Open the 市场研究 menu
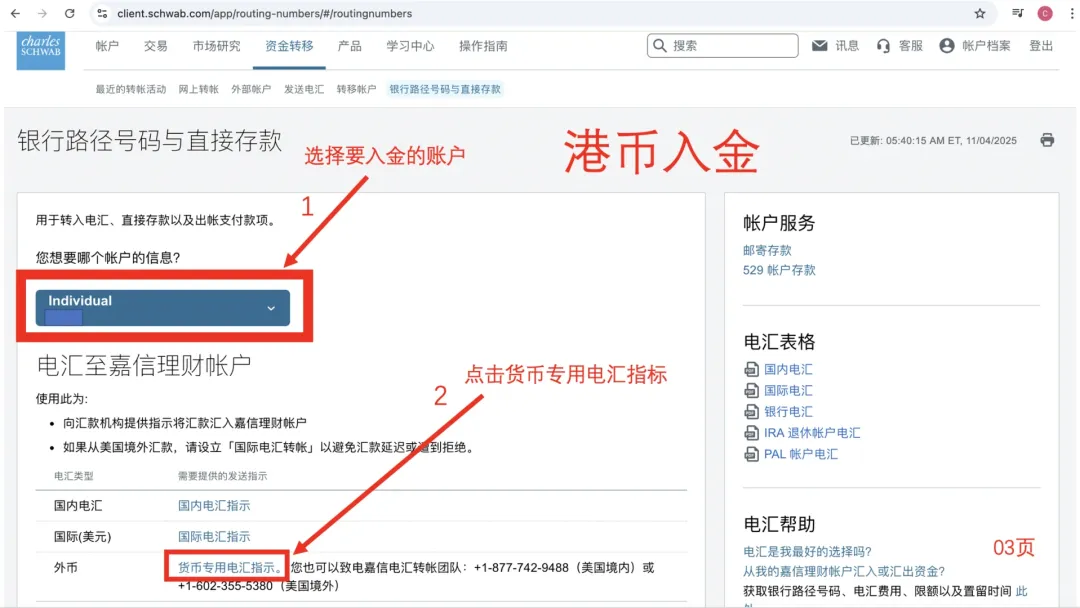This screenshot has width=1080, height=608. pyautogui.click(x=216, y=46)
